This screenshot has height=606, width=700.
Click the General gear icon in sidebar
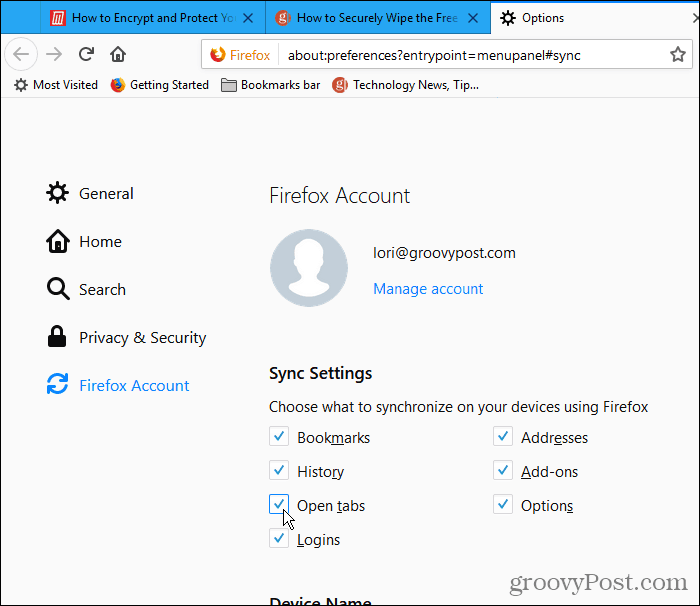point(58,193)
